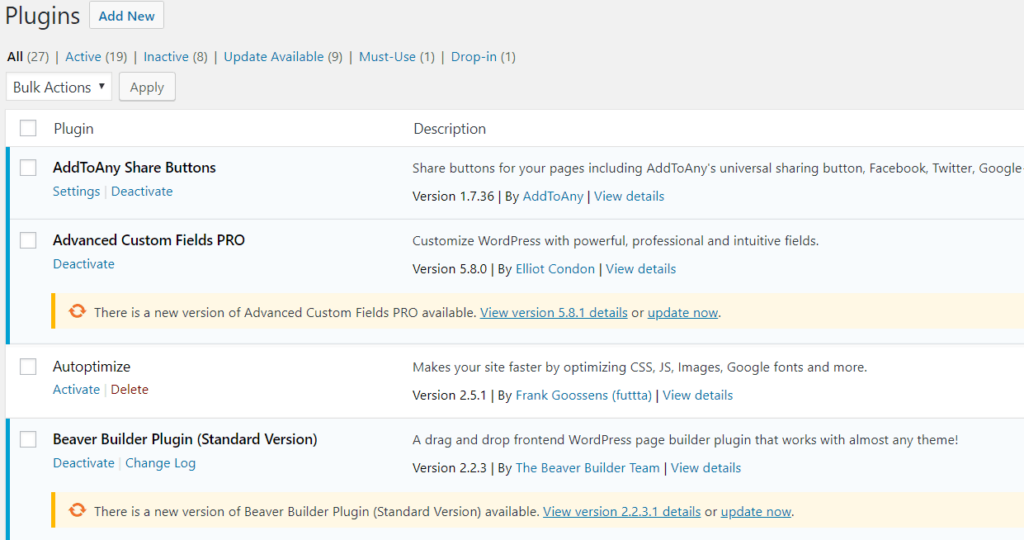Screen dimensions: 1024x540
Task: Open the Frank Goossens (futtta) author link
Action: point(583,395)
